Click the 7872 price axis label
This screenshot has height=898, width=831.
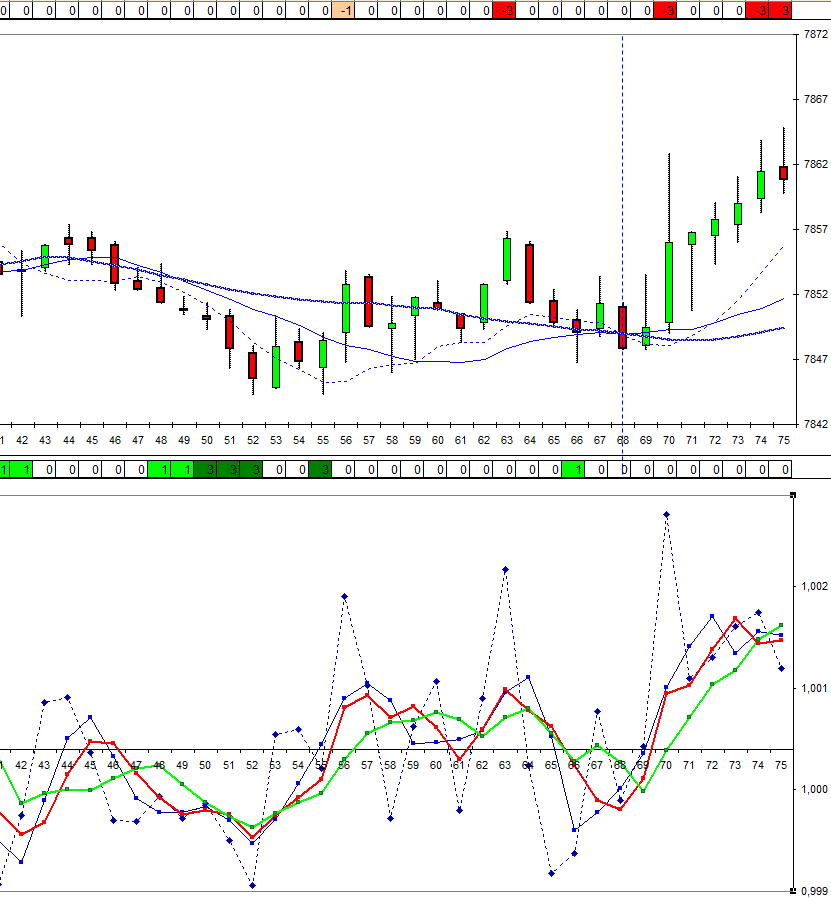tap(815, 34)
